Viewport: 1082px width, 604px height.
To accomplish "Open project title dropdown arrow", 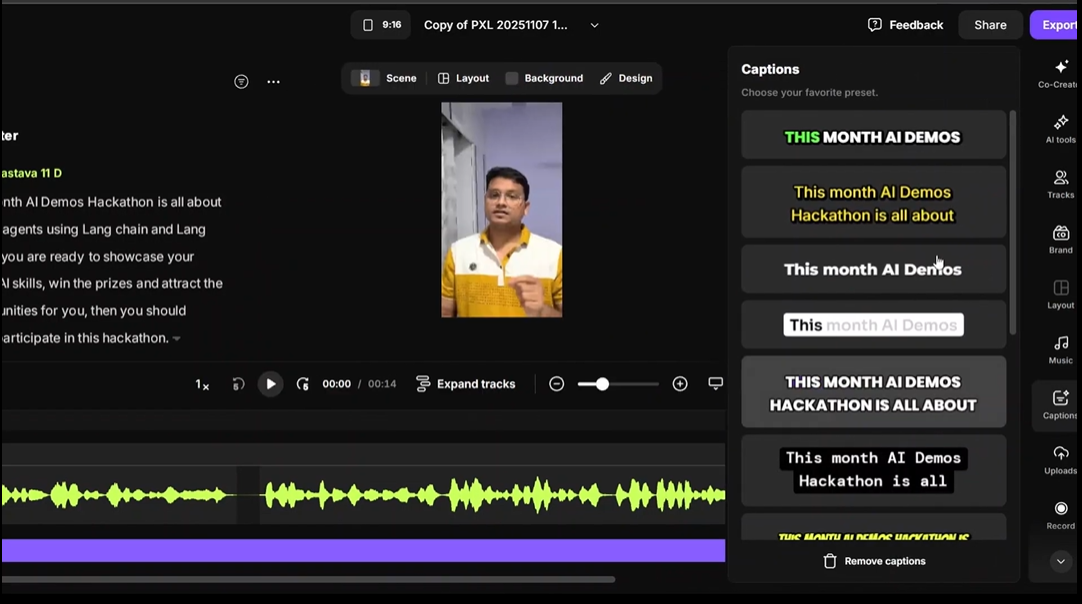I will (x=594, y=26).
